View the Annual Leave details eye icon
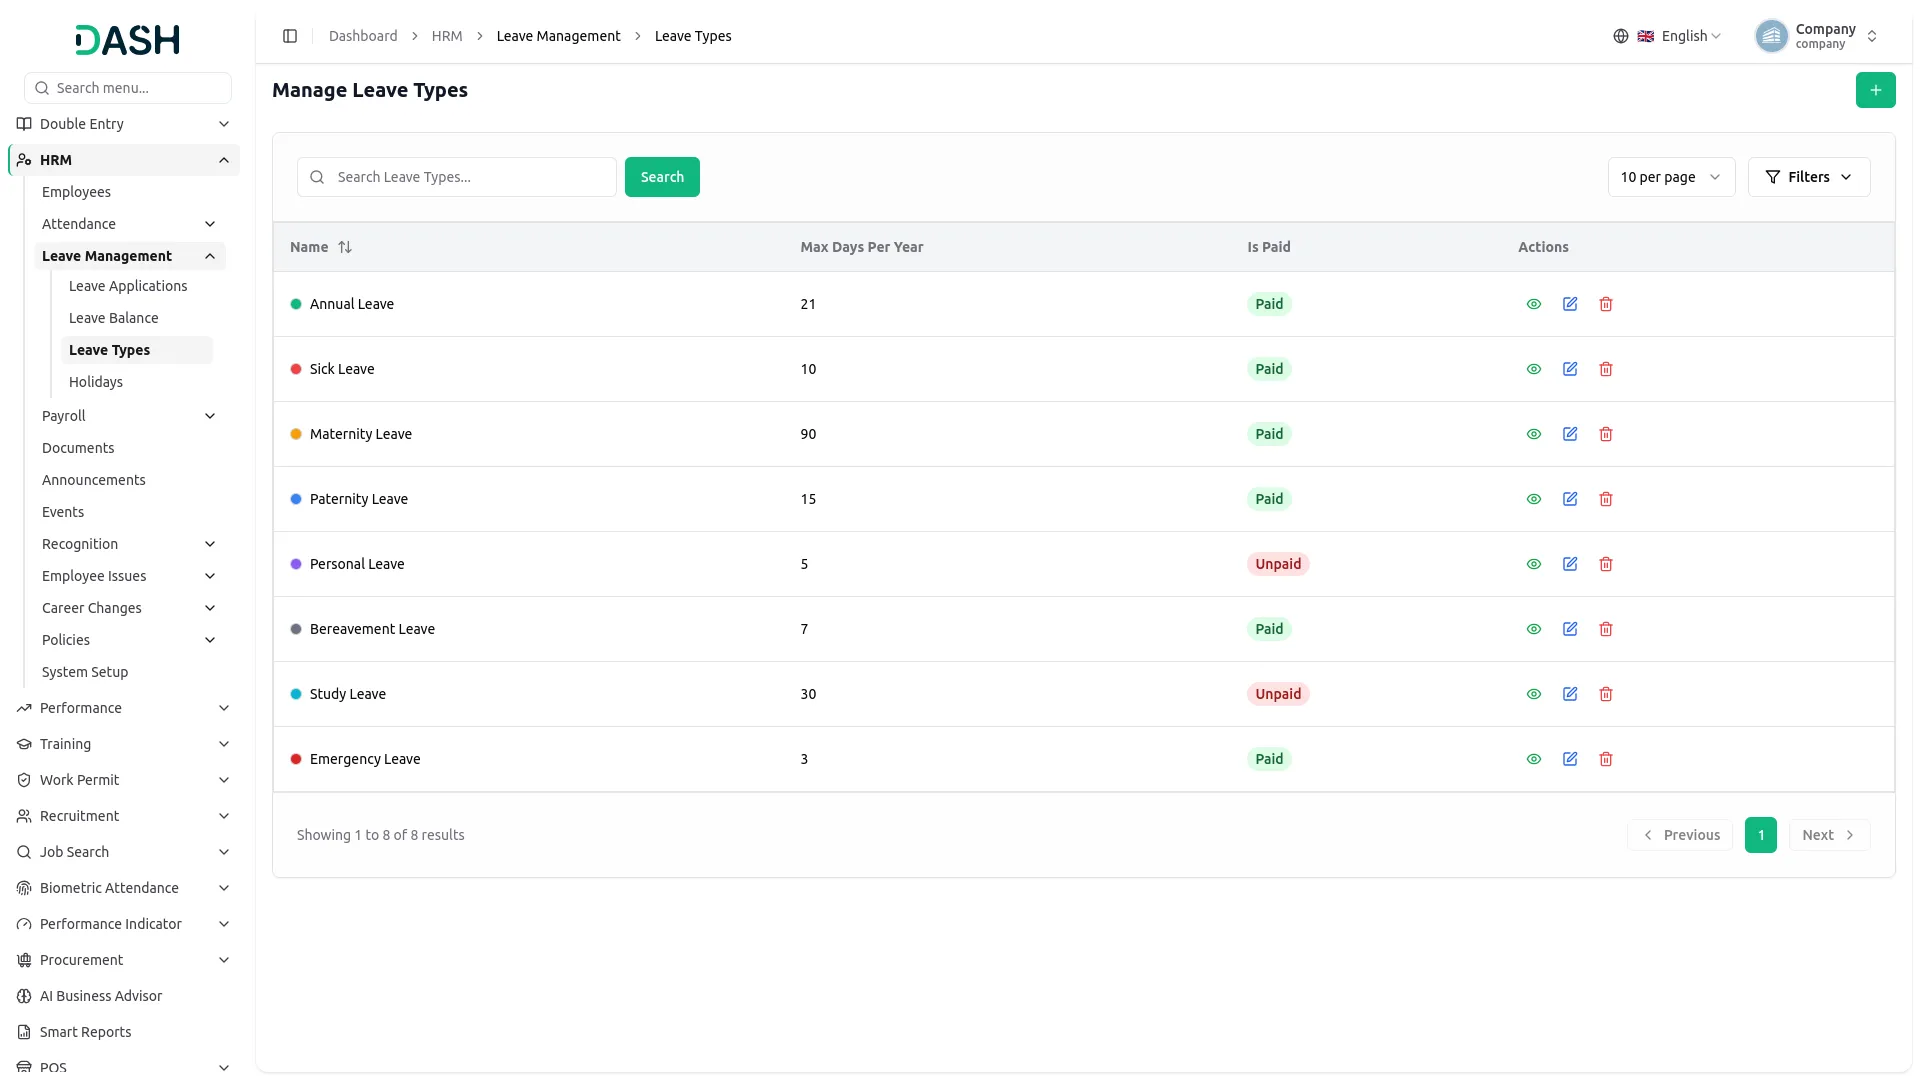 point(1534,304)
